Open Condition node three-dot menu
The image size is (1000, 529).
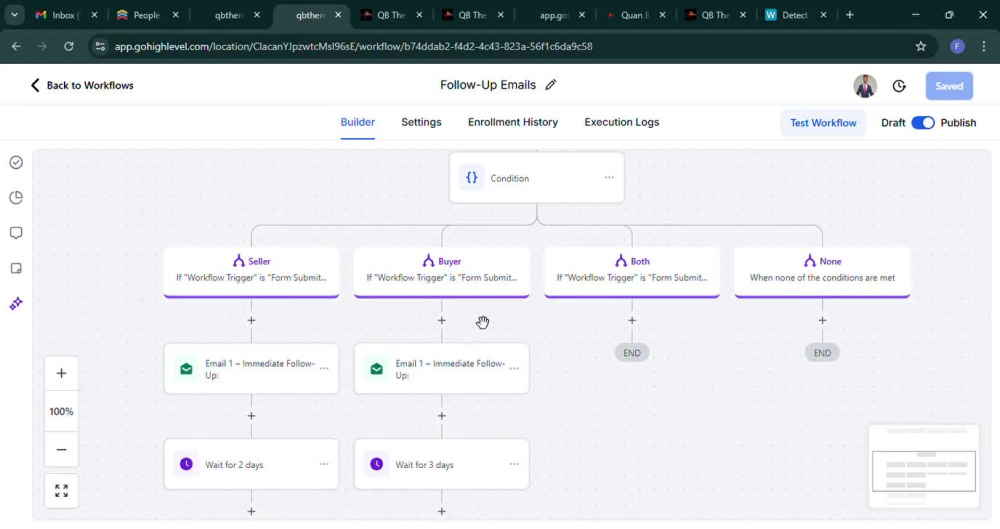609,178
